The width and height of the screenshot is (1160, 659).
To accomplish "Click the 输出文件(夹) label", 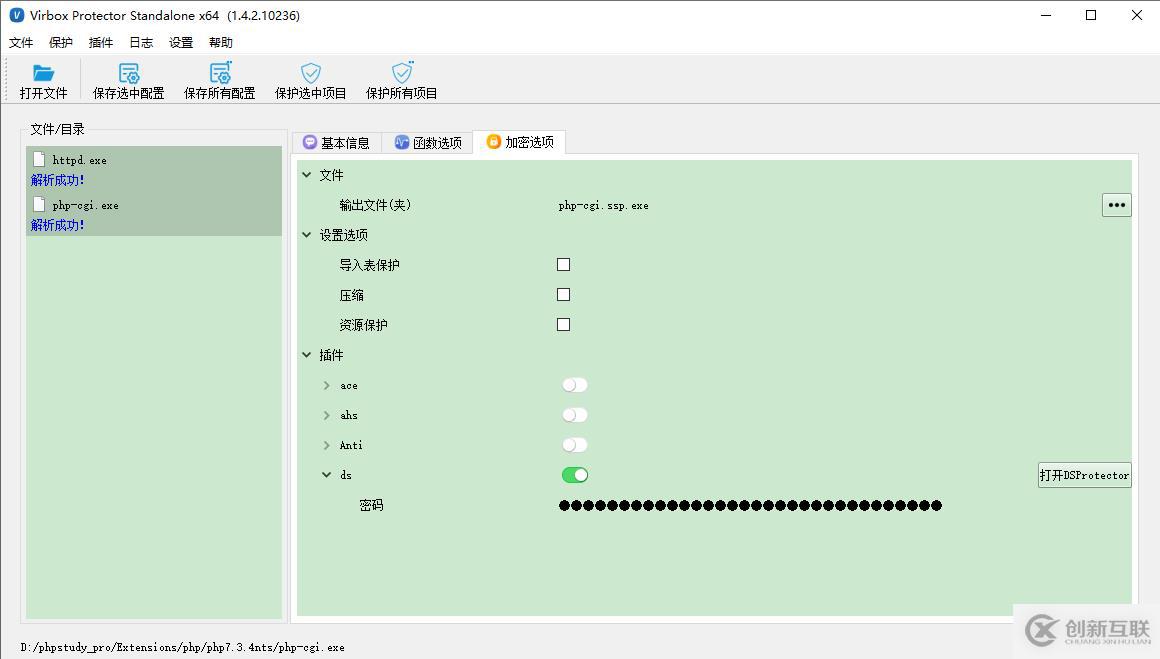I will click(x=375, y=205).
